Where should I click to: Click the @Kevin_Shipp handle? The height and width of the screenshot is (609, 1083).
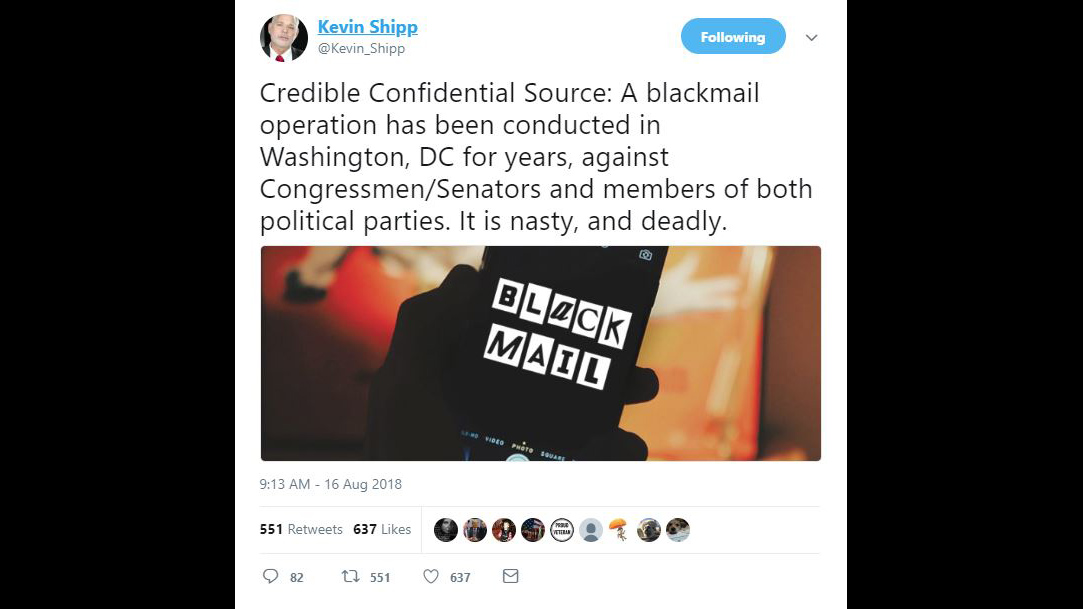[361, 48]
